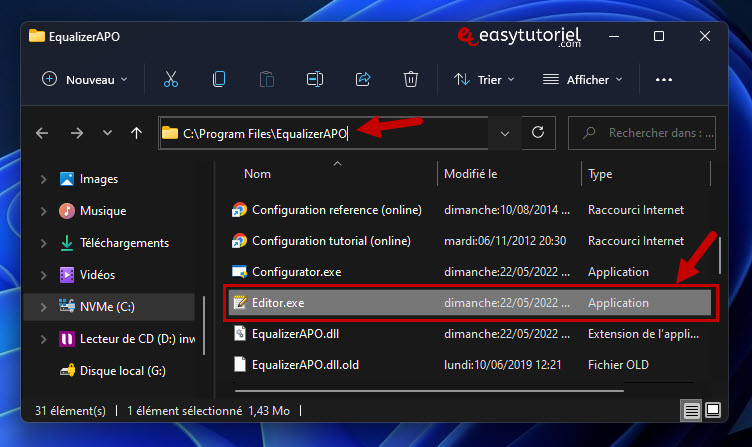Click the Share icon in toolbar

click(x=363, y=79)
